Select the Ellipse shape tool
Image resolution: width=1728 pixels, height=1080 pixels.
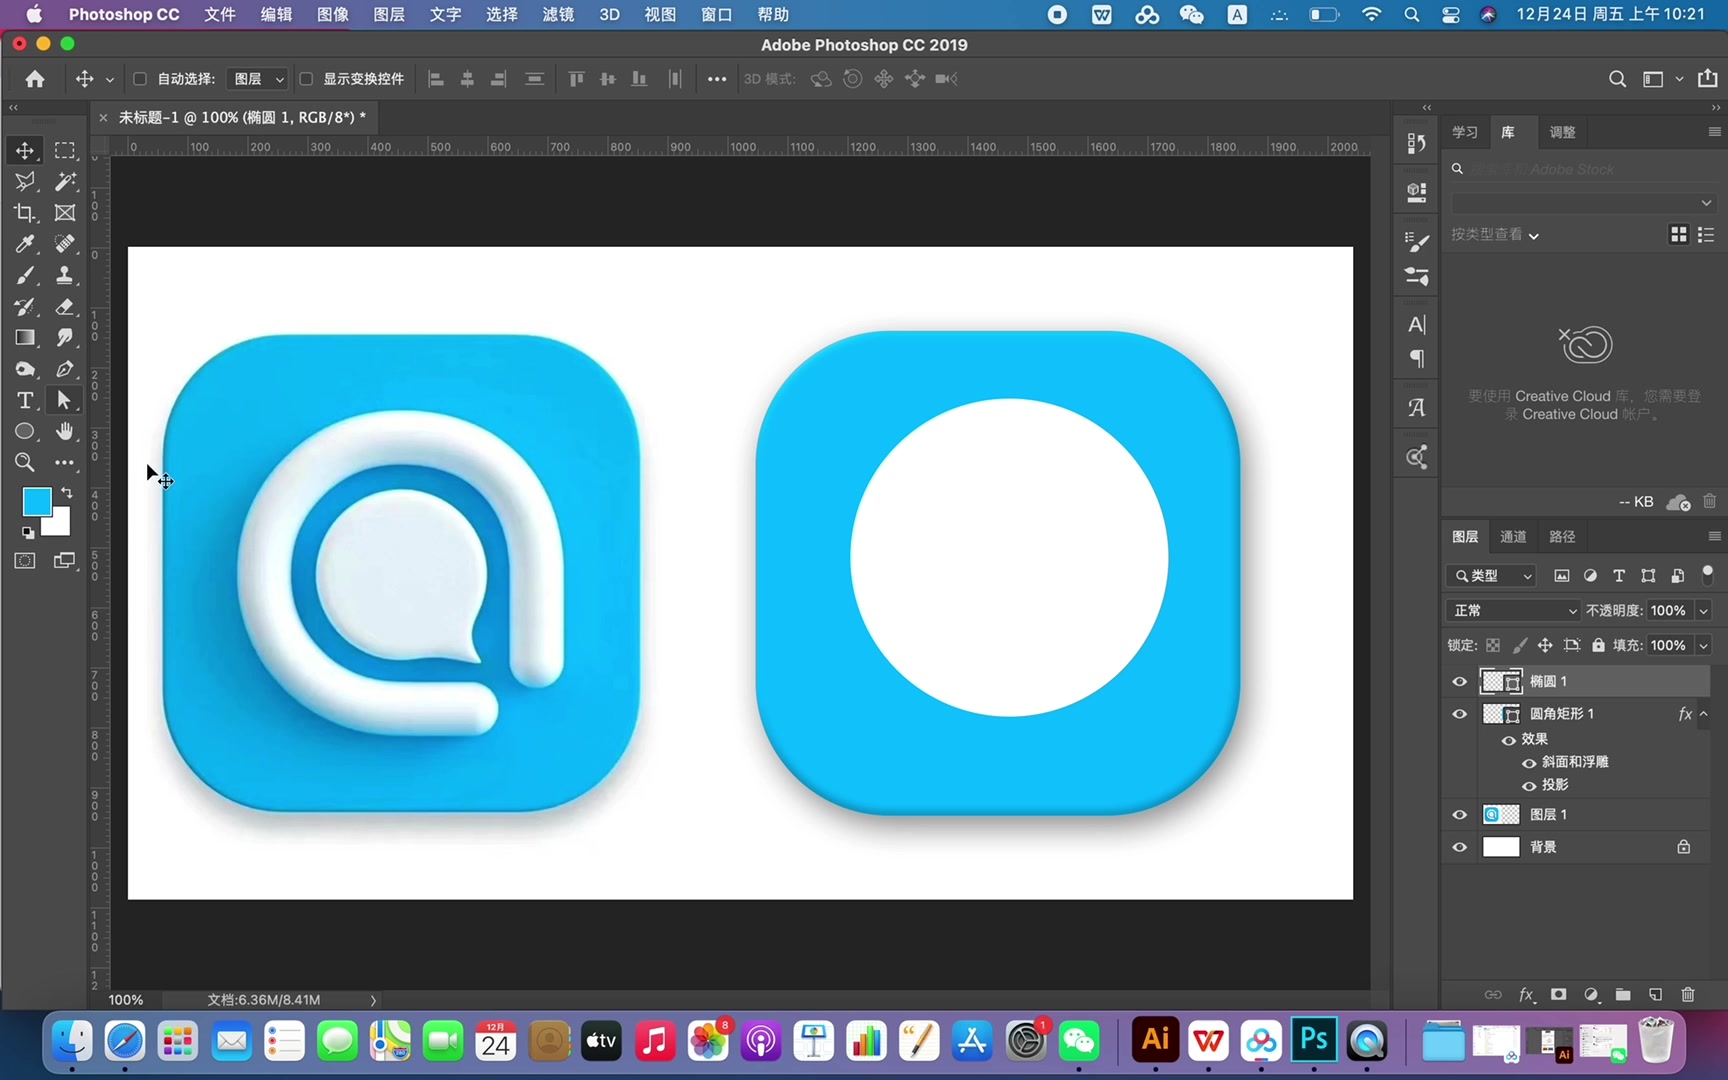point(25,431)
